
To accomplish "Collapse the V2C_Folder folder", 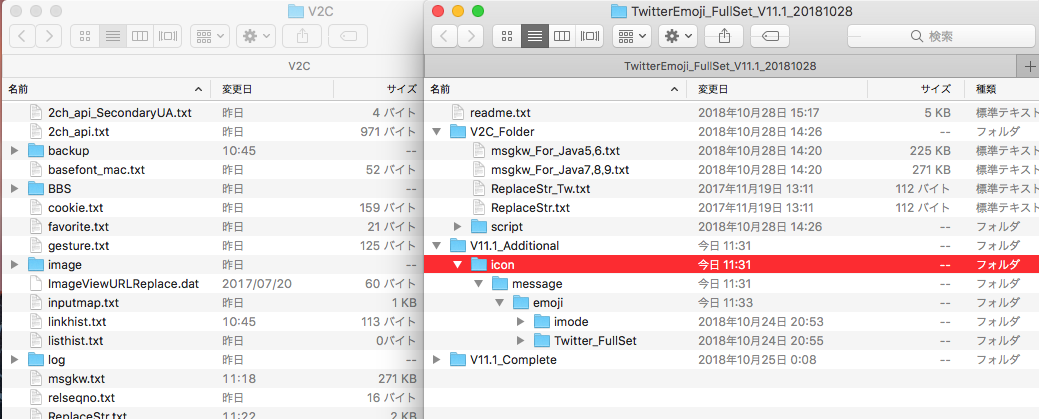I will point(437,132).
